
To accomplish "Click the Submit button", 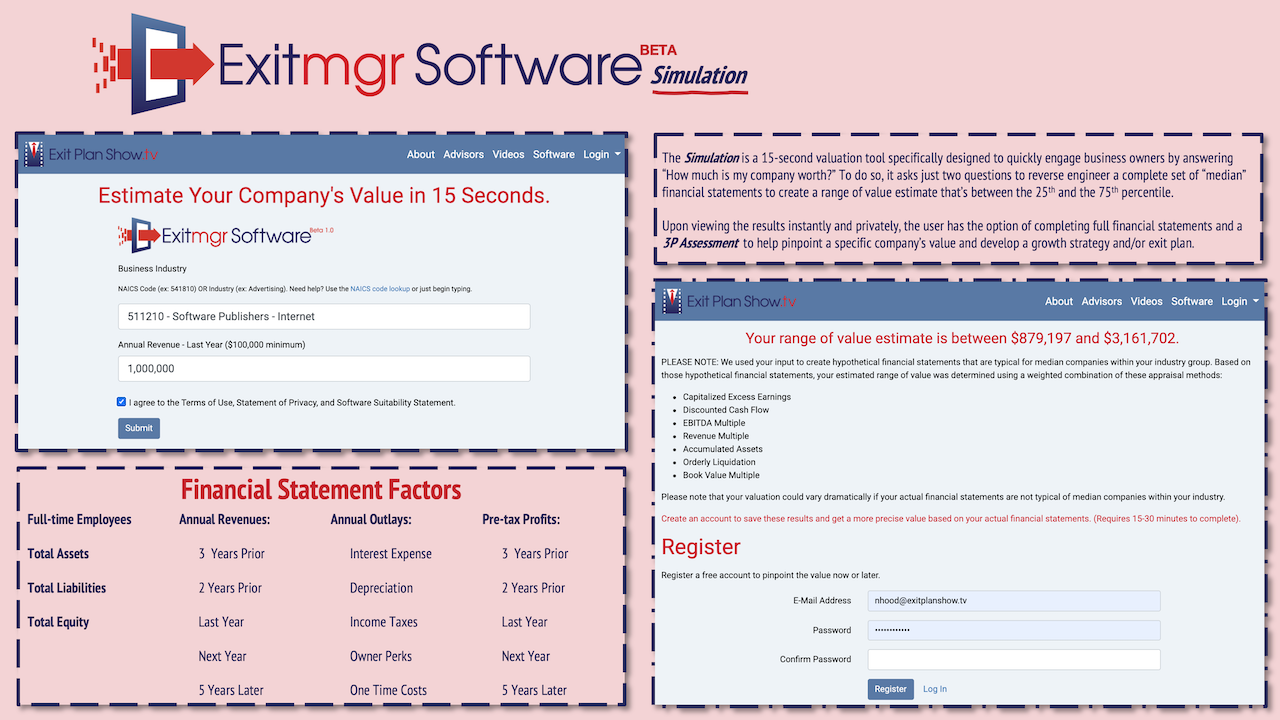I will pos(139,428).
